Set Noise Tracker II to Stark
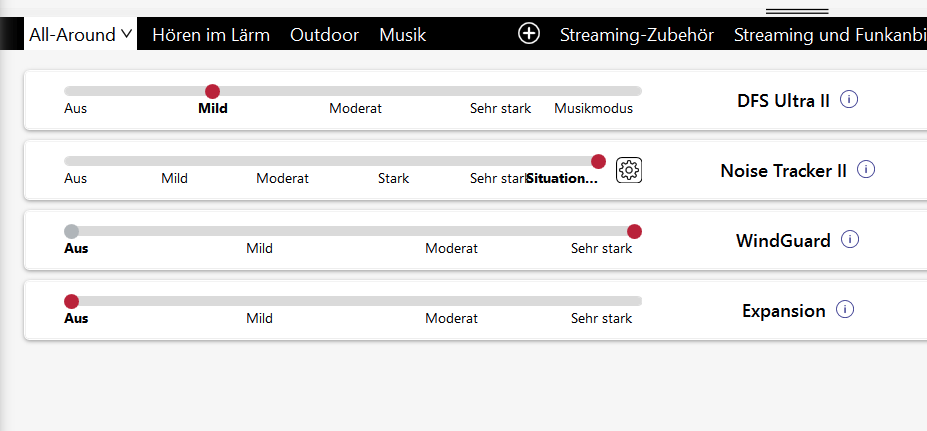This screenshot has width=927, height=431. coord(393,161)
